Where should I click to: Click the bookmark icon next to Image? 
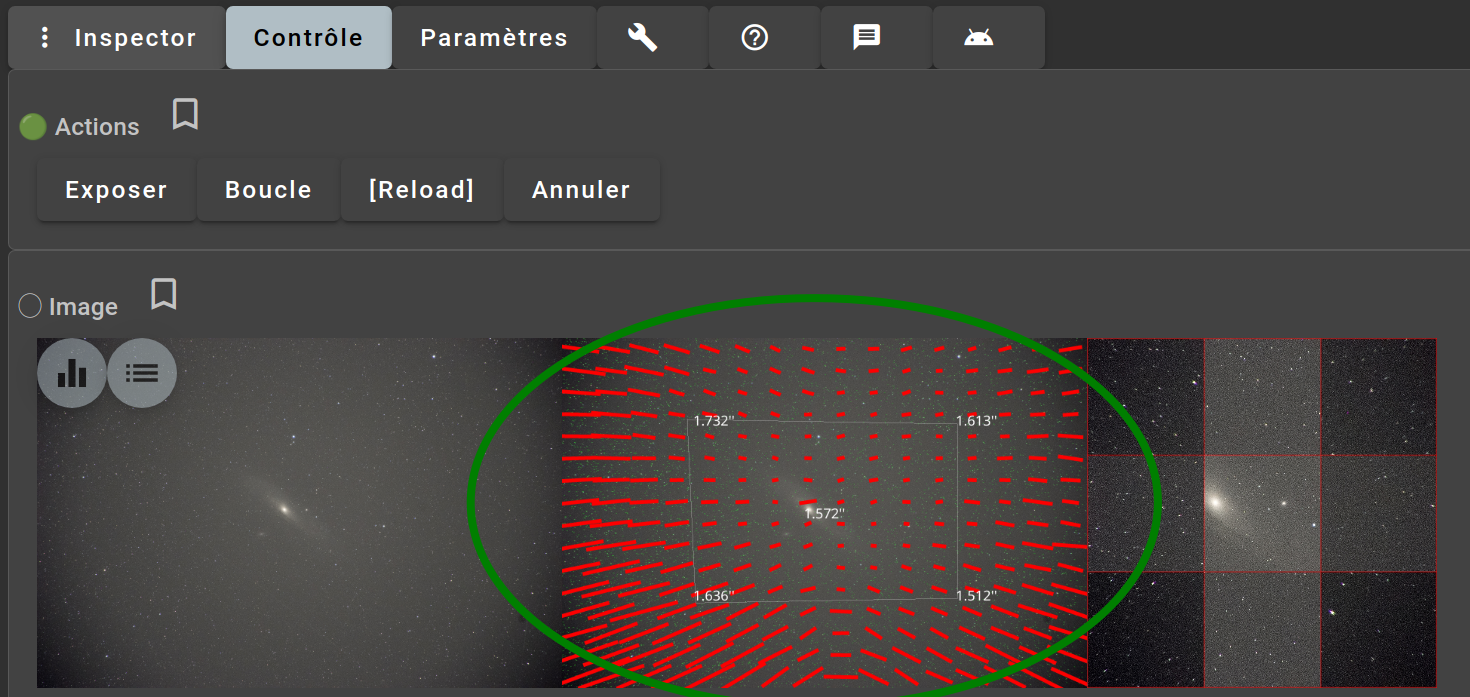point(164,294)
